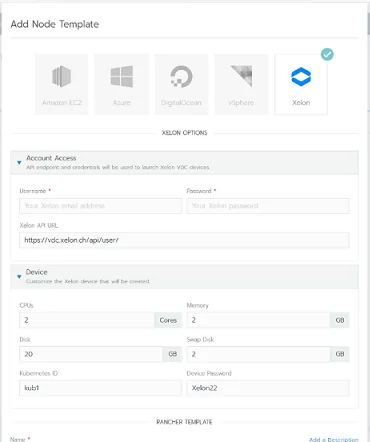Click the green checkmark badge on Xelon
This screenshot has height=442, width=370.
327,54
